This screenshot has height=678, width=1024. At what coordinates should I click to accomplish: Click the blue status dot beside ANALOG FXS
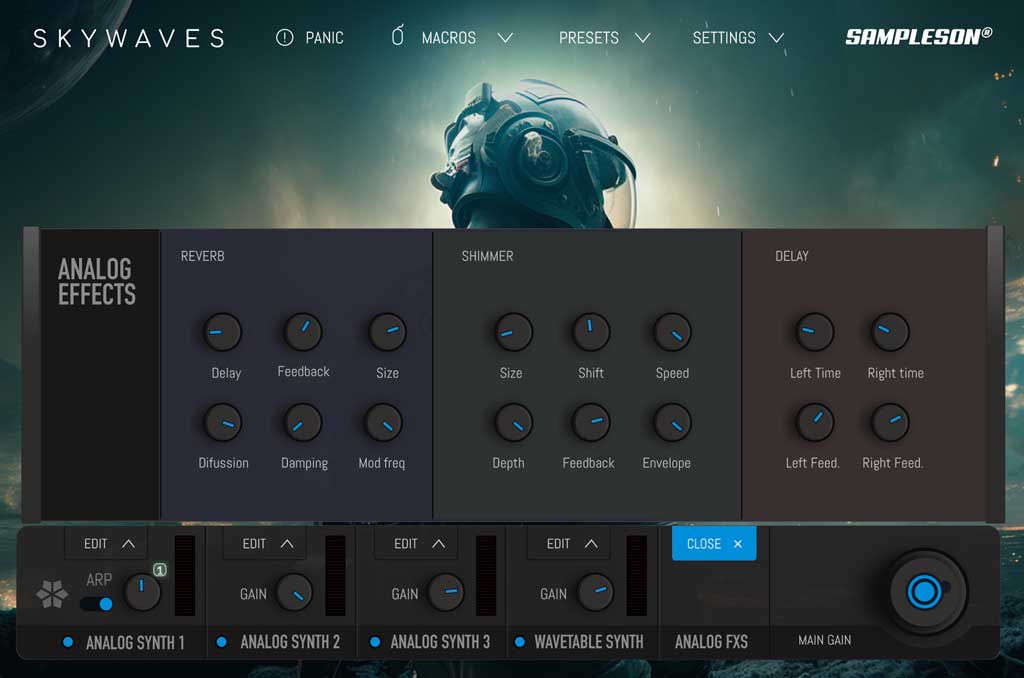click(x=663, y=642)
